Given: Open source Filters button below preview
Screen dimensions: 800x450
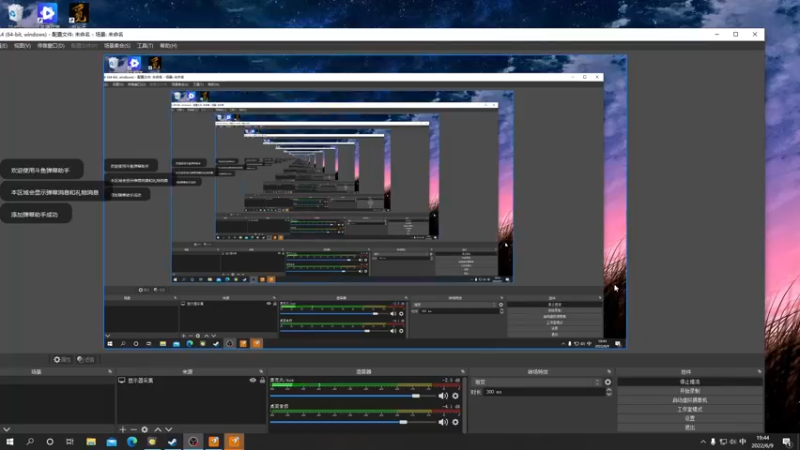Looking at the screenshot, I should 86,359.
